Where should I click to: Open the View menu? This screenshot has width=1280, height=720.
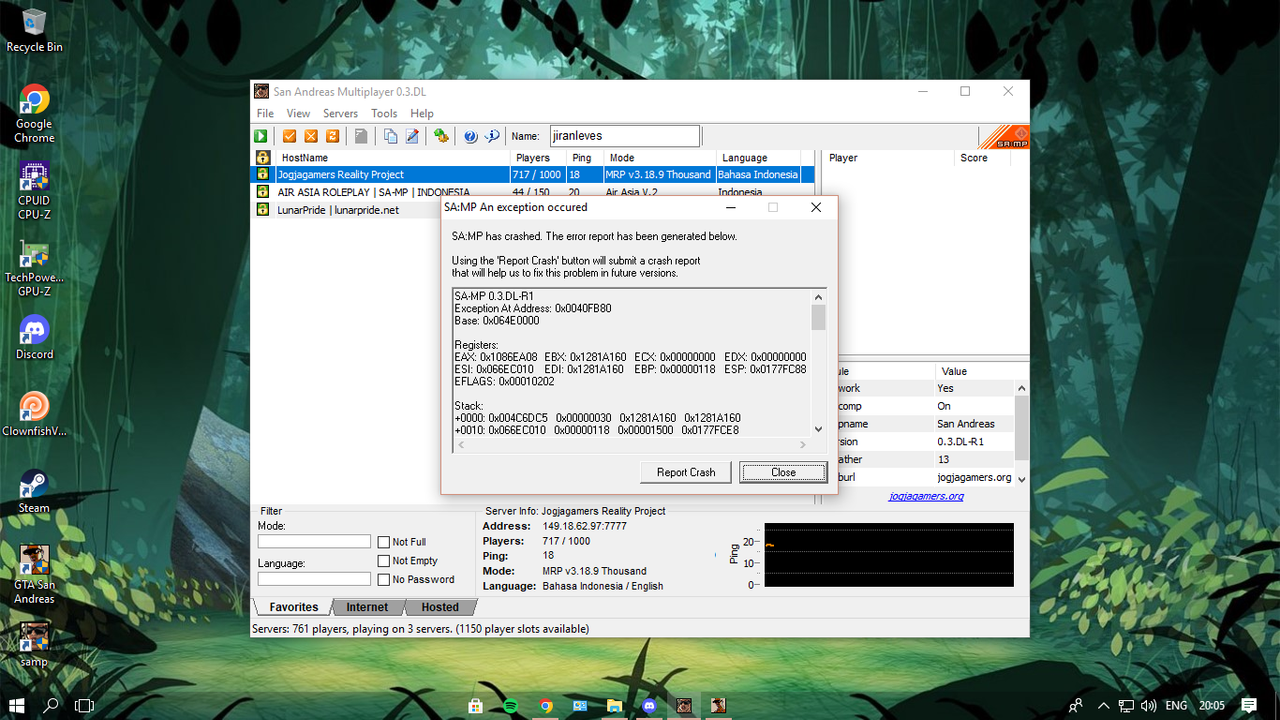(x=298, y=113)
